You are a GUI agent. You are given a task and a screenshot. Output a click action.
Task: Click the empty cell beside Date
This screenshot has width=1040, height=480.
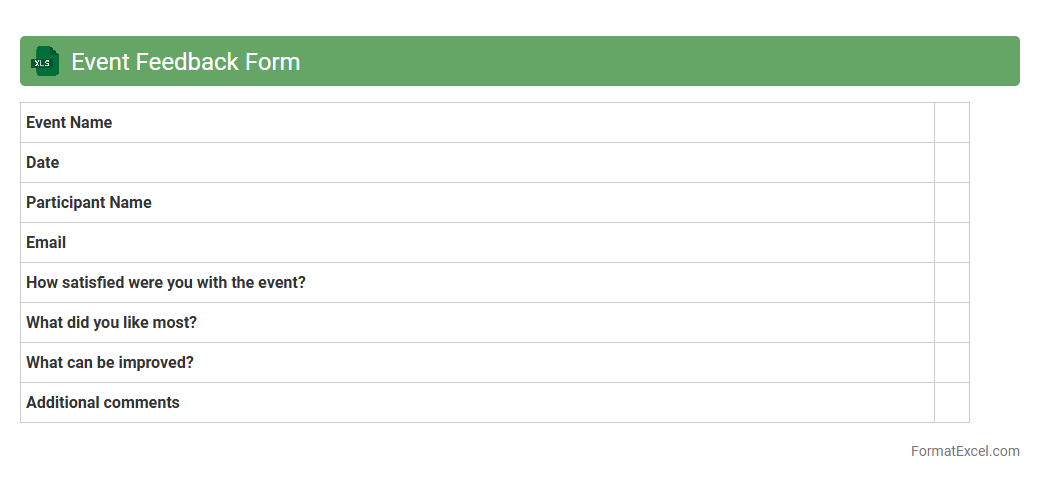[x=952, y=163]
